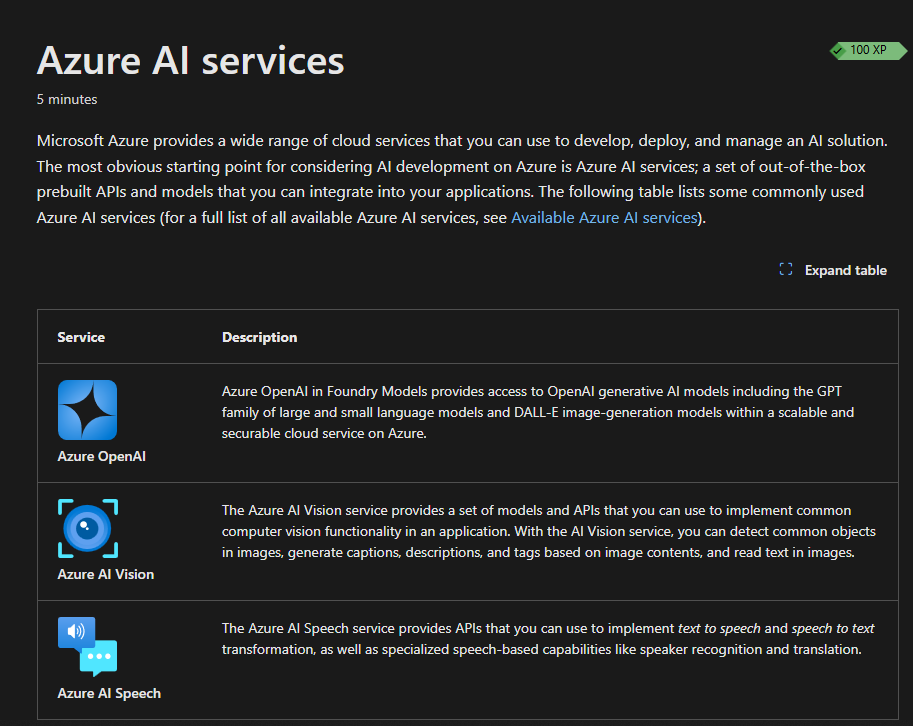913x726 pixels.
Task: Click the Description column header
Action: pyautogui.click(x=260, y=337)
